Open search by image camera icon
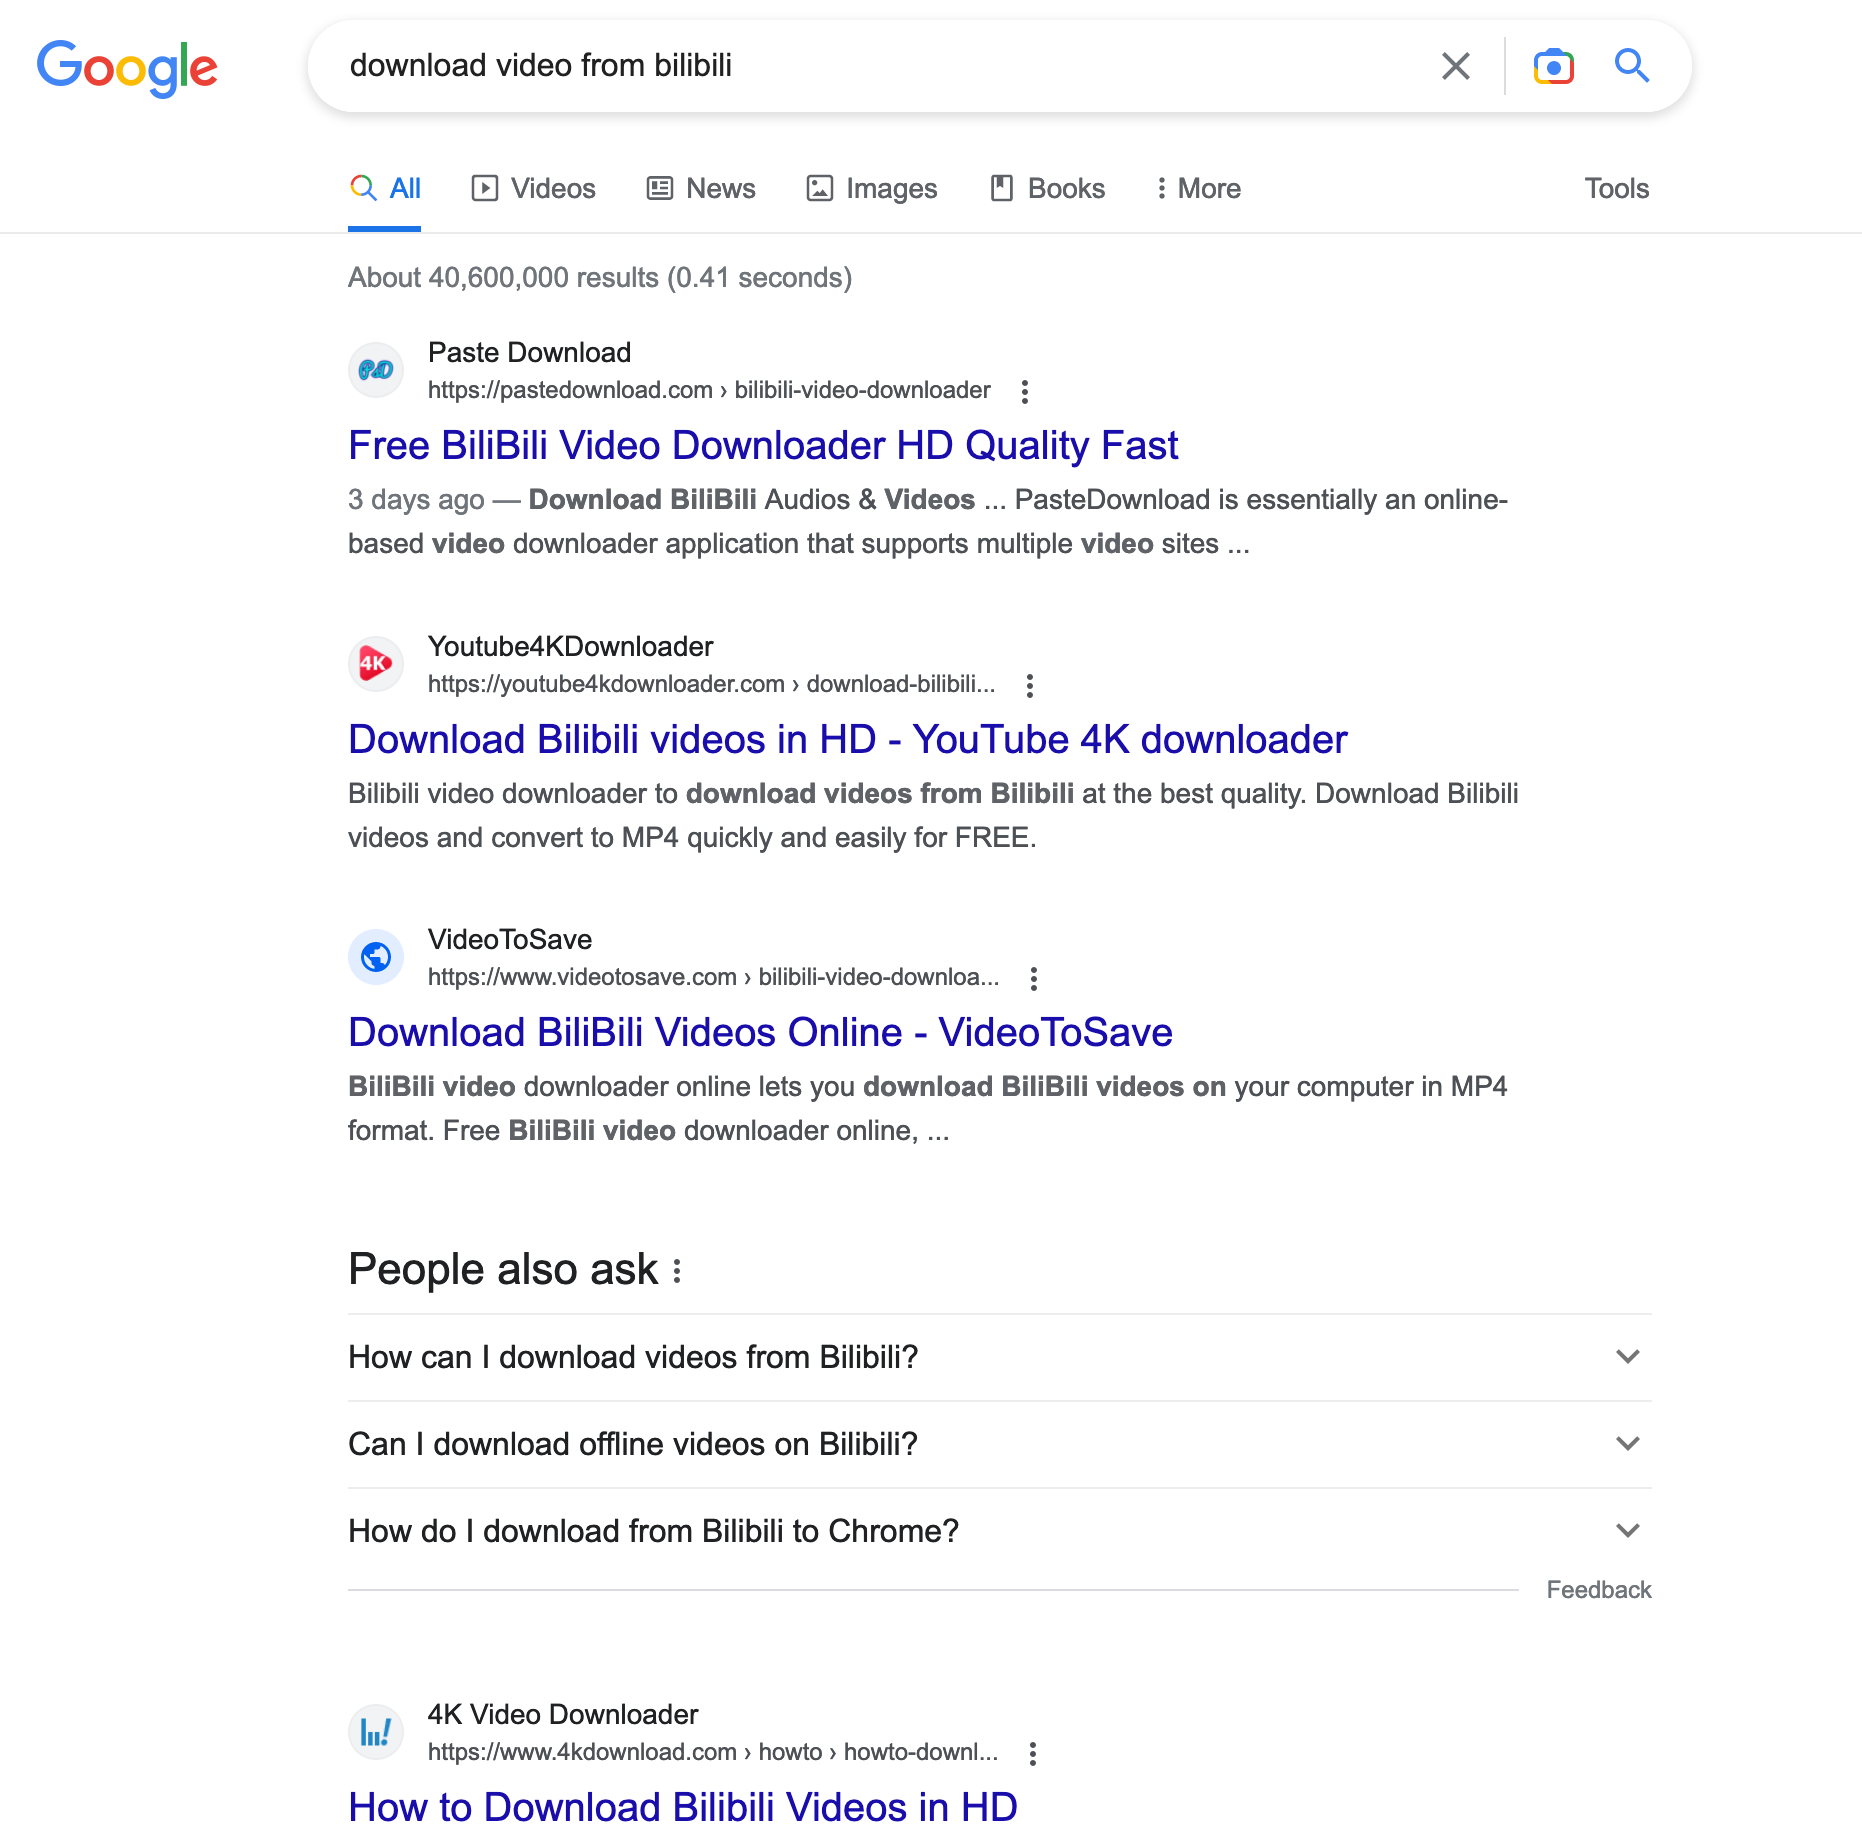Viewport: 1862px width, 1846px height. tap(1553, 66)
